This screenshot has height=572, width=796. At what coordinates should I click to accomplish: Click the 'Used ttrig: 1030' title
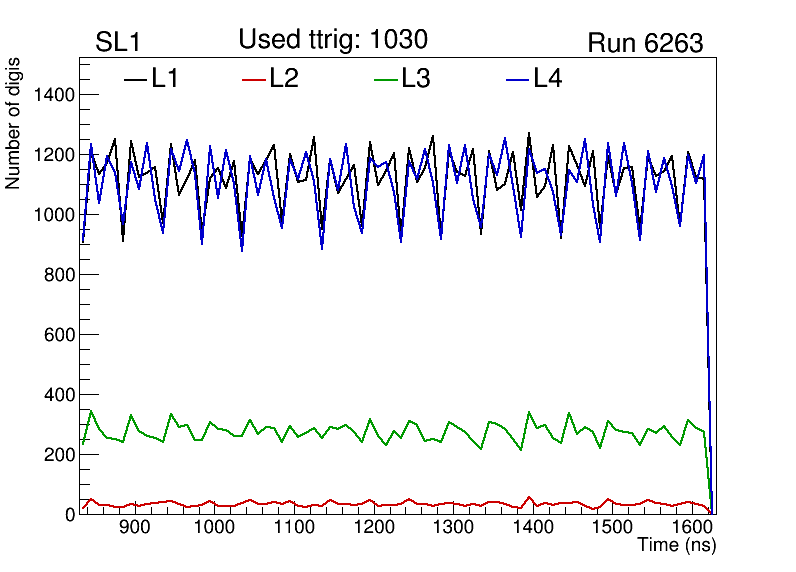pyautogui.click(x=333, y=40)
